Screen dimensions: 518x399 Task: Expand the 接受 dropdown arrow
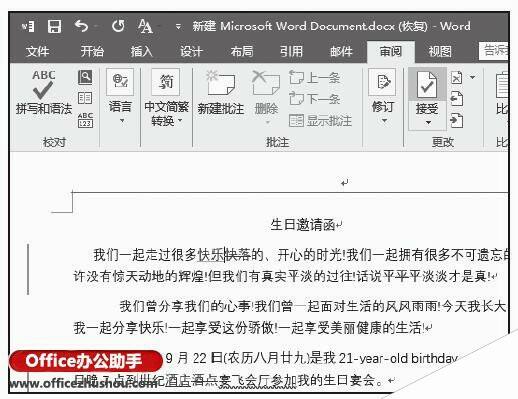[x=428, y=123]
